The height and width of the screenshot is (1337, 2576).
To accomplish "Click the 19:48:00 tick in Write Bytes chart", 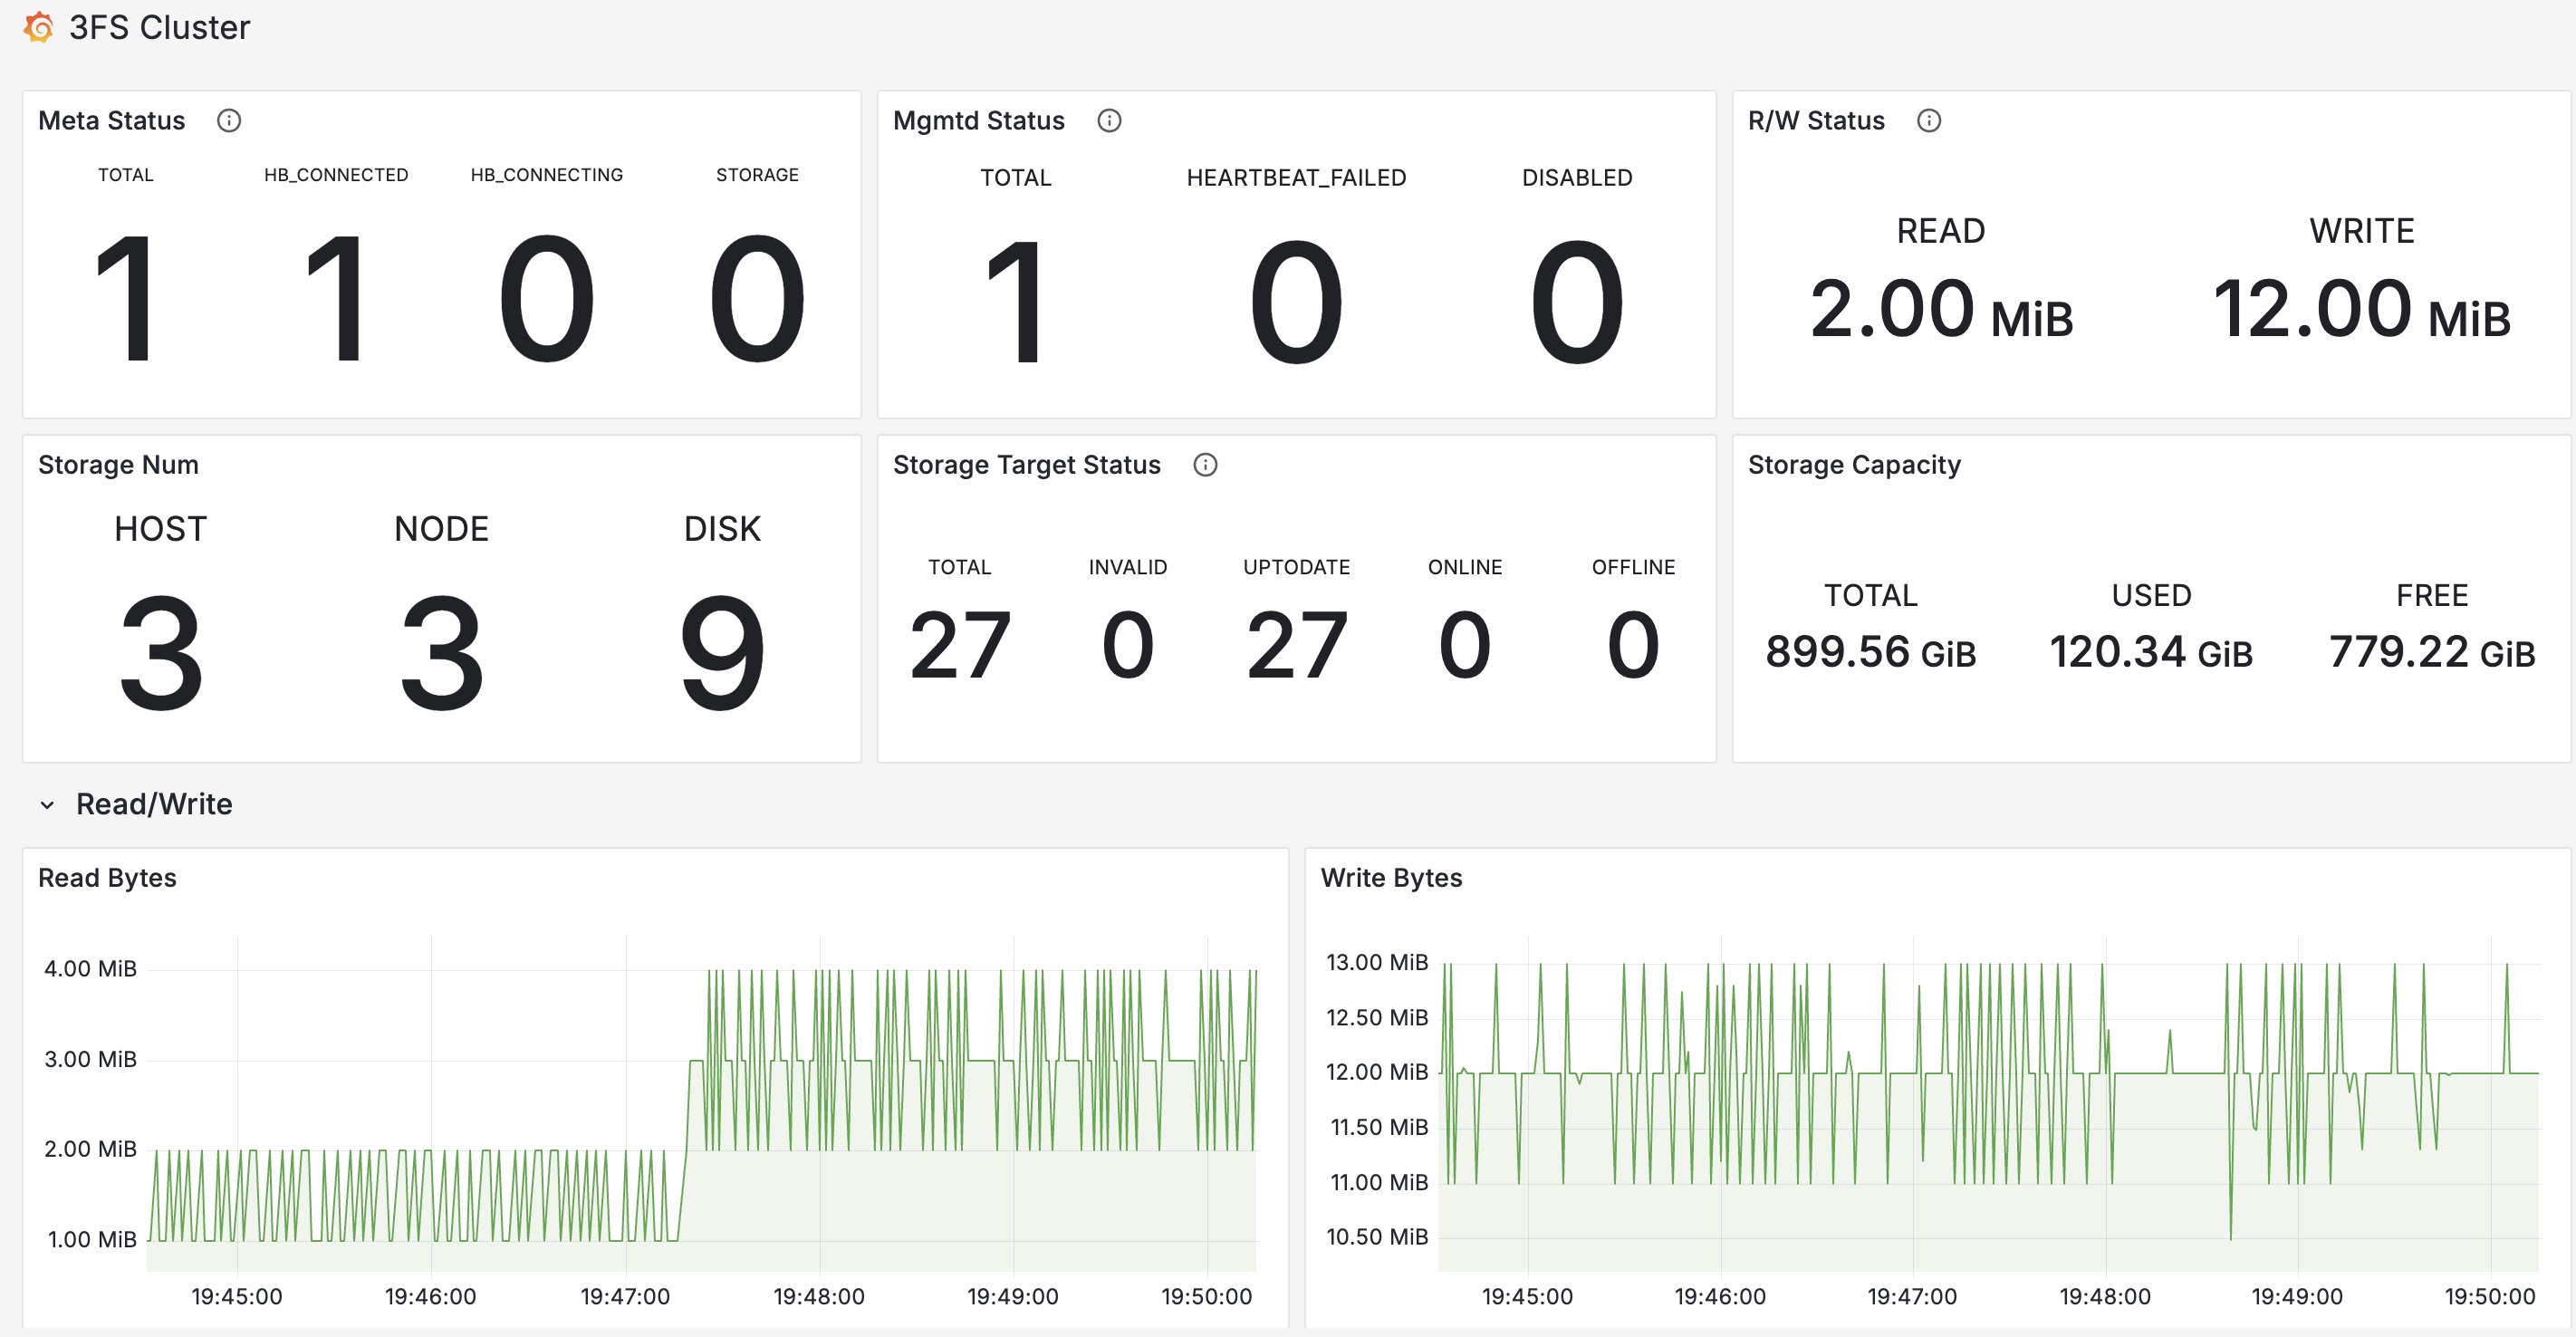I will [x=2104, y=1297].
